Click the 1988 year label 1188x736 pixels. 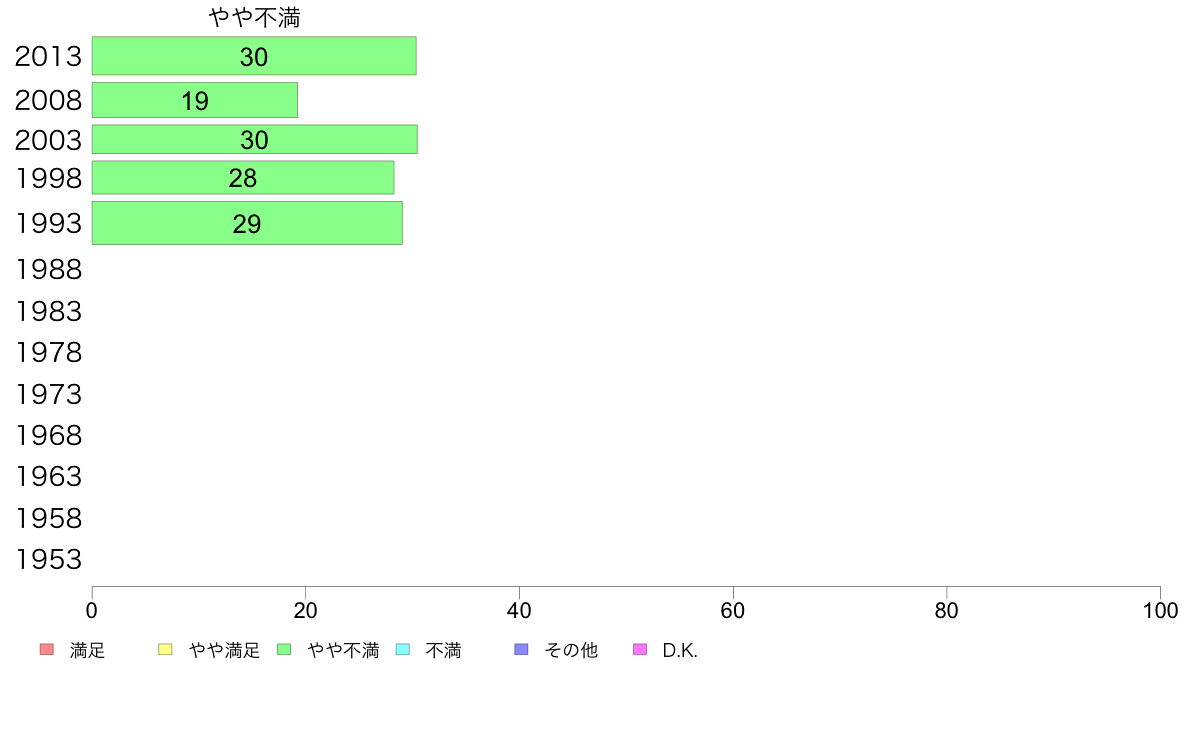tap(48, 270)
